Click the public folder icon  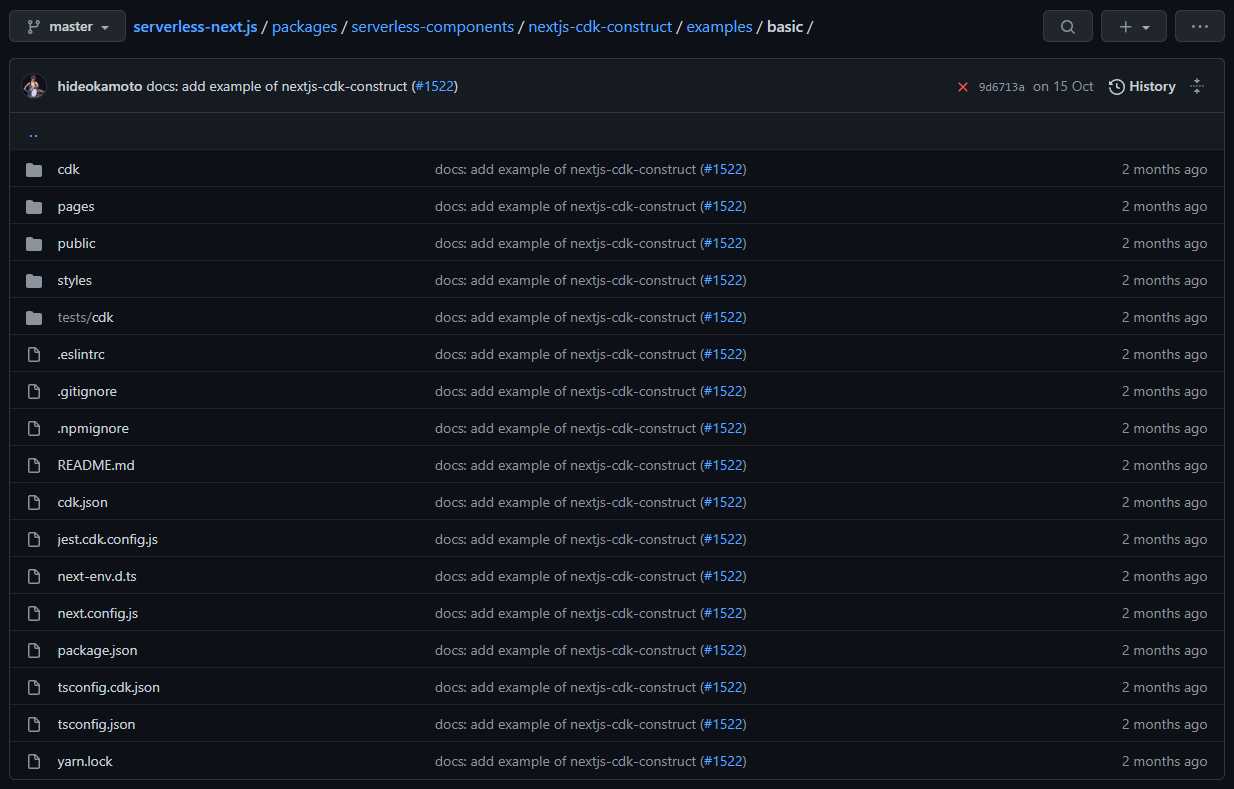click(x=34, y=244)
